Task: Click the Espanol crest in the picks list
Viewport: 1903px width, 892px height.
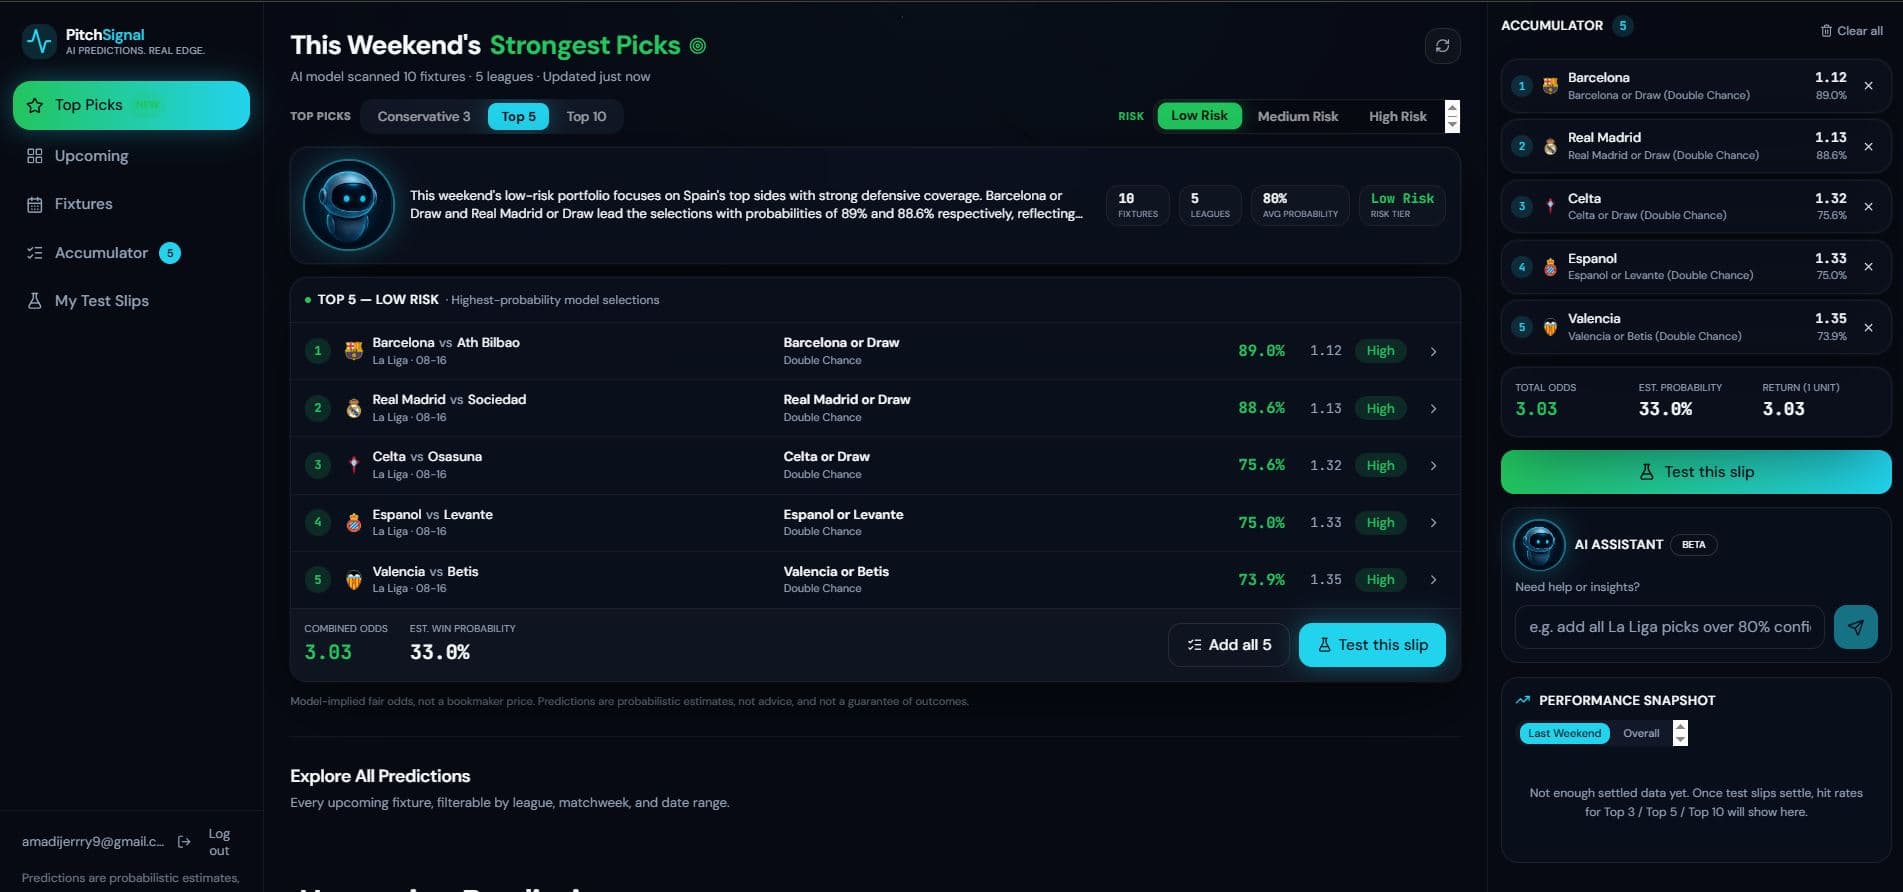Action: 354,523
